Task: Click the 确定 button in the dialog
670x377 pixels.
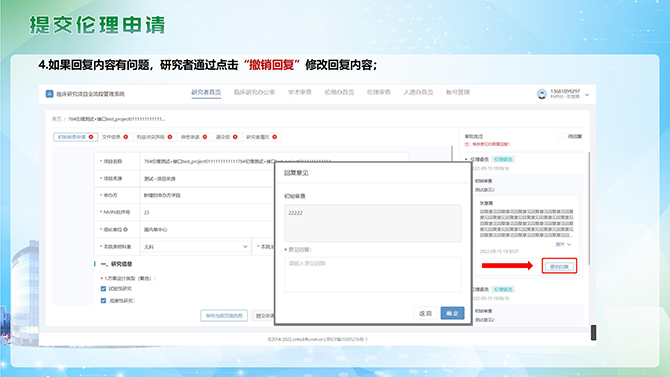Action: pyautogui.click(x=453, y=313)
